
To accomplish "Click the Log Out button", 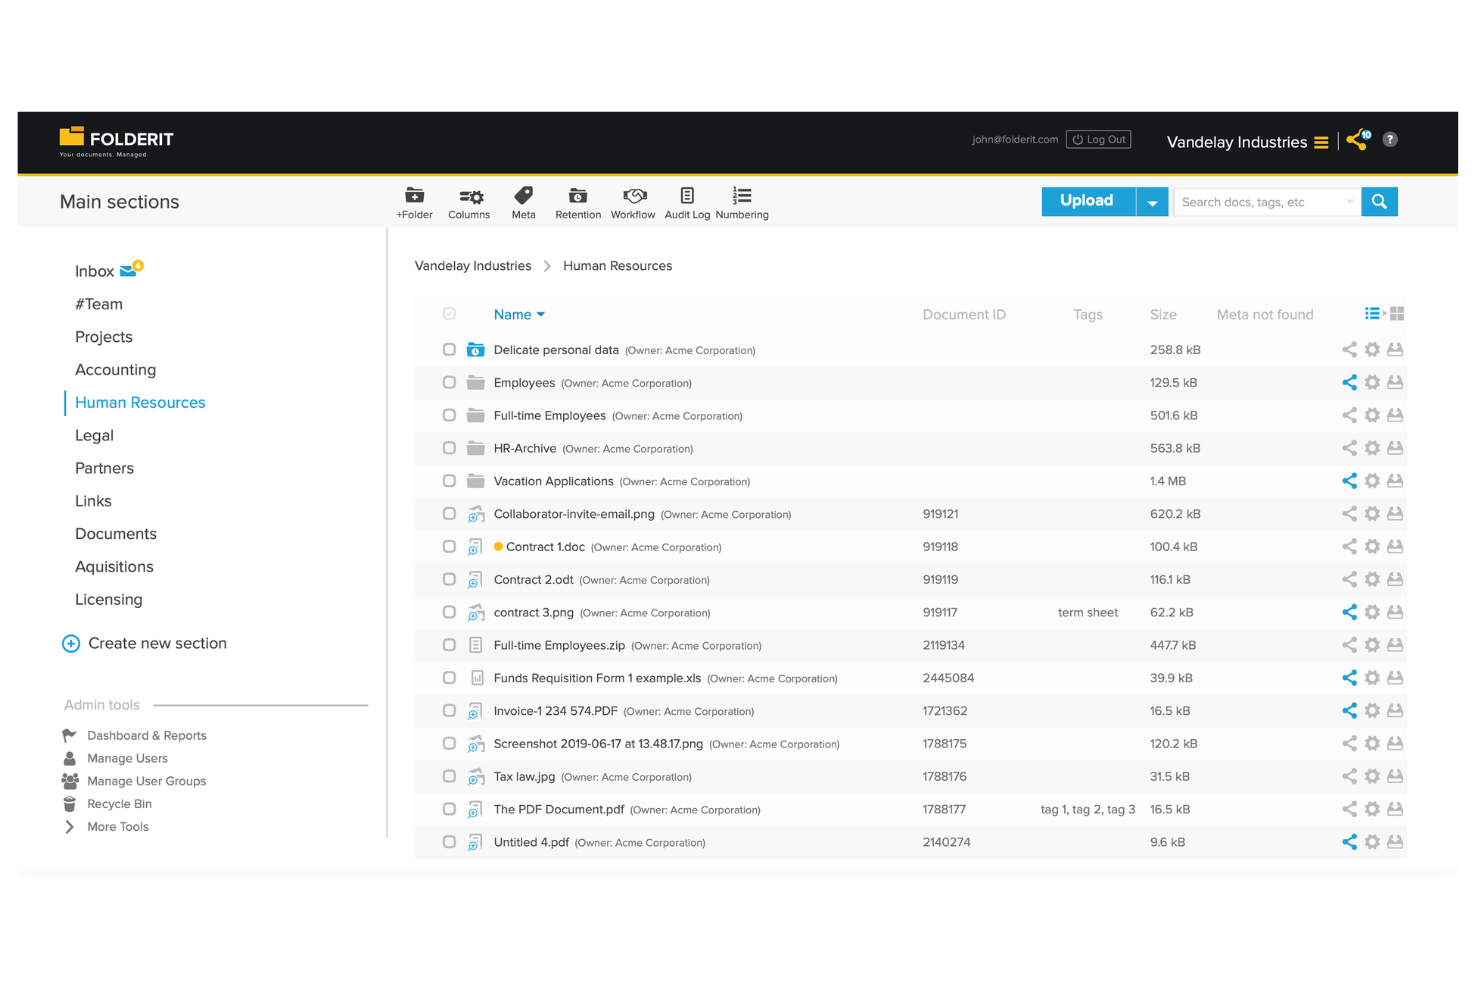I will click(x=1098, y=139).
